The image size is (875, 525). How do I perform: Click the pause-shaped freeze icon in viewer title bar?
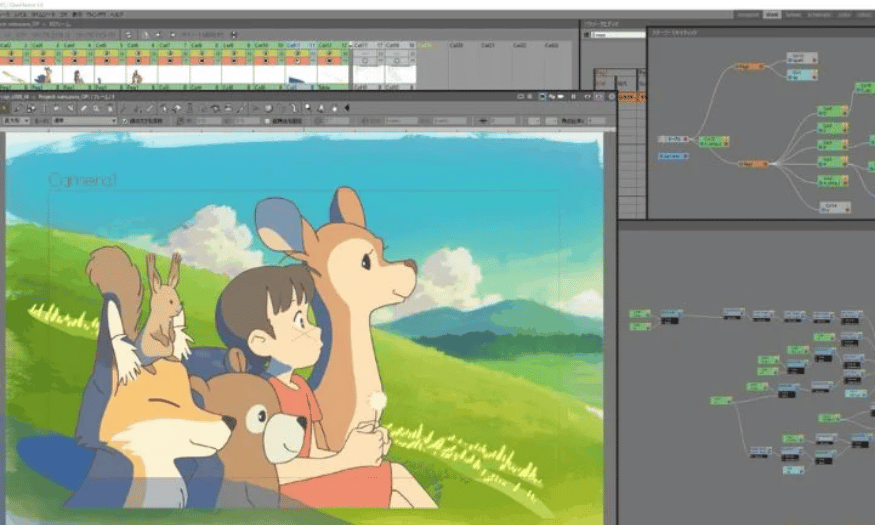tap(573, 97)
